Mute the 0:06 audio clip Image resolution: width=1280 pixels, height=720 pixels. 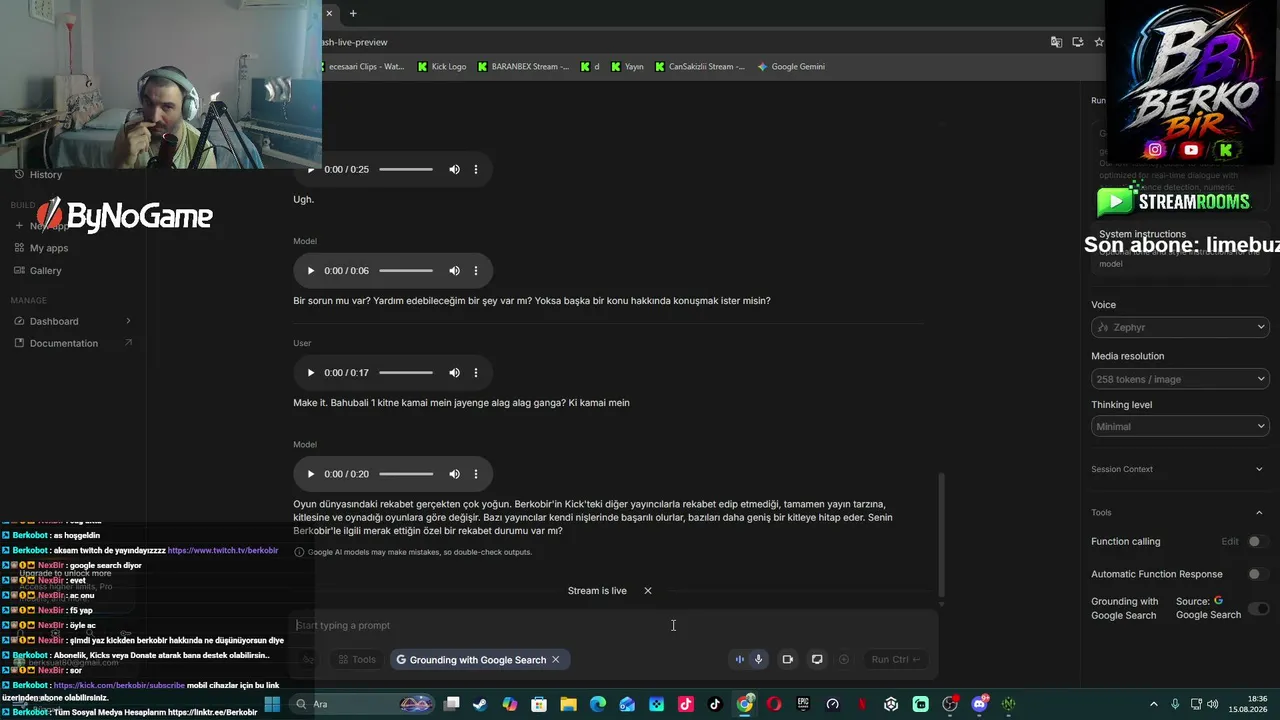click(x=454, y=271)
